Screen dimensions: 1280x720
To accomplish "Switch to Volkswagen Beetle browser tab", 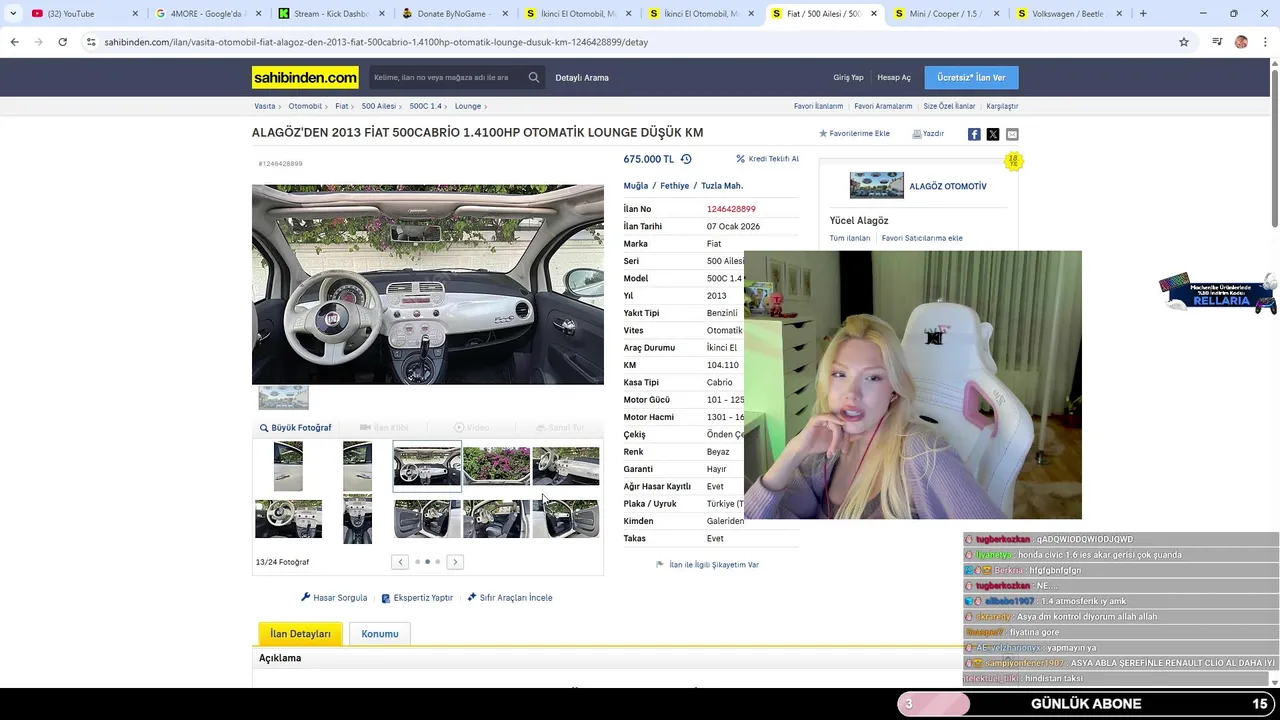I will [1068, 14].
